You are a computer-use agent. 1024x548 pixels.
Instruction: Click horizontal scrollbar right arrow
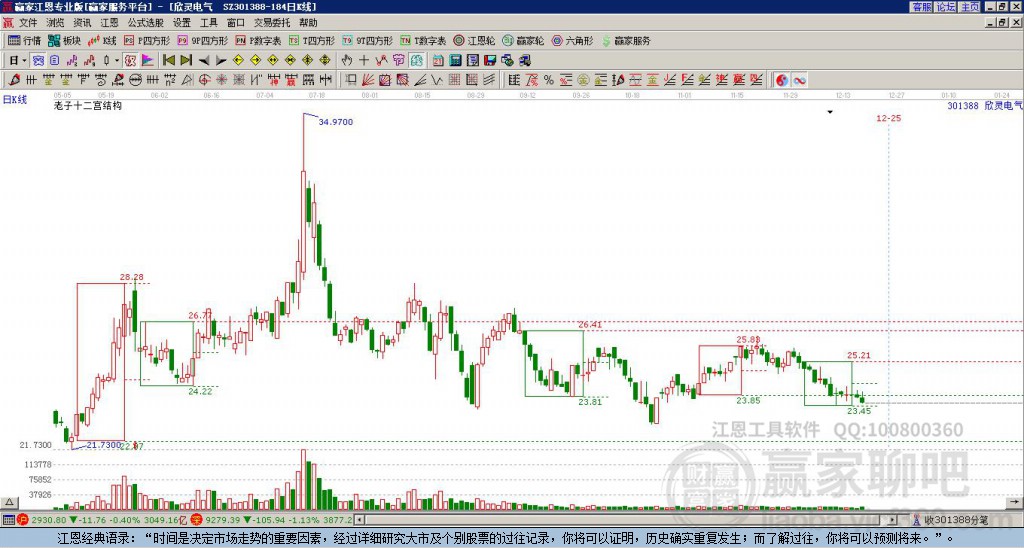[x=893, y=520]
